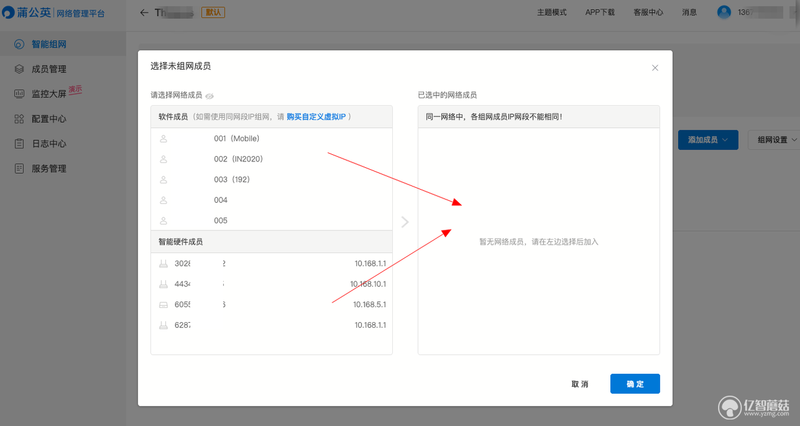800x426 pixels.
Task: Select hardware device starting 3028
Action: pyautogui.click(x=271, y=264)
